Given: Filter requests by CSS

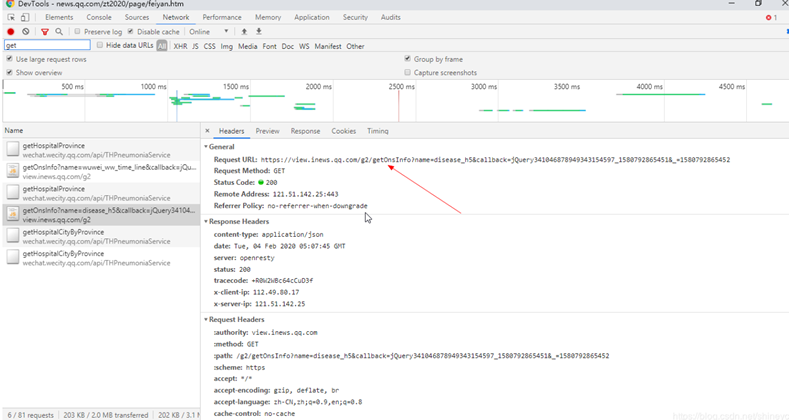Looking at the screenshot, I should [209, 46].
